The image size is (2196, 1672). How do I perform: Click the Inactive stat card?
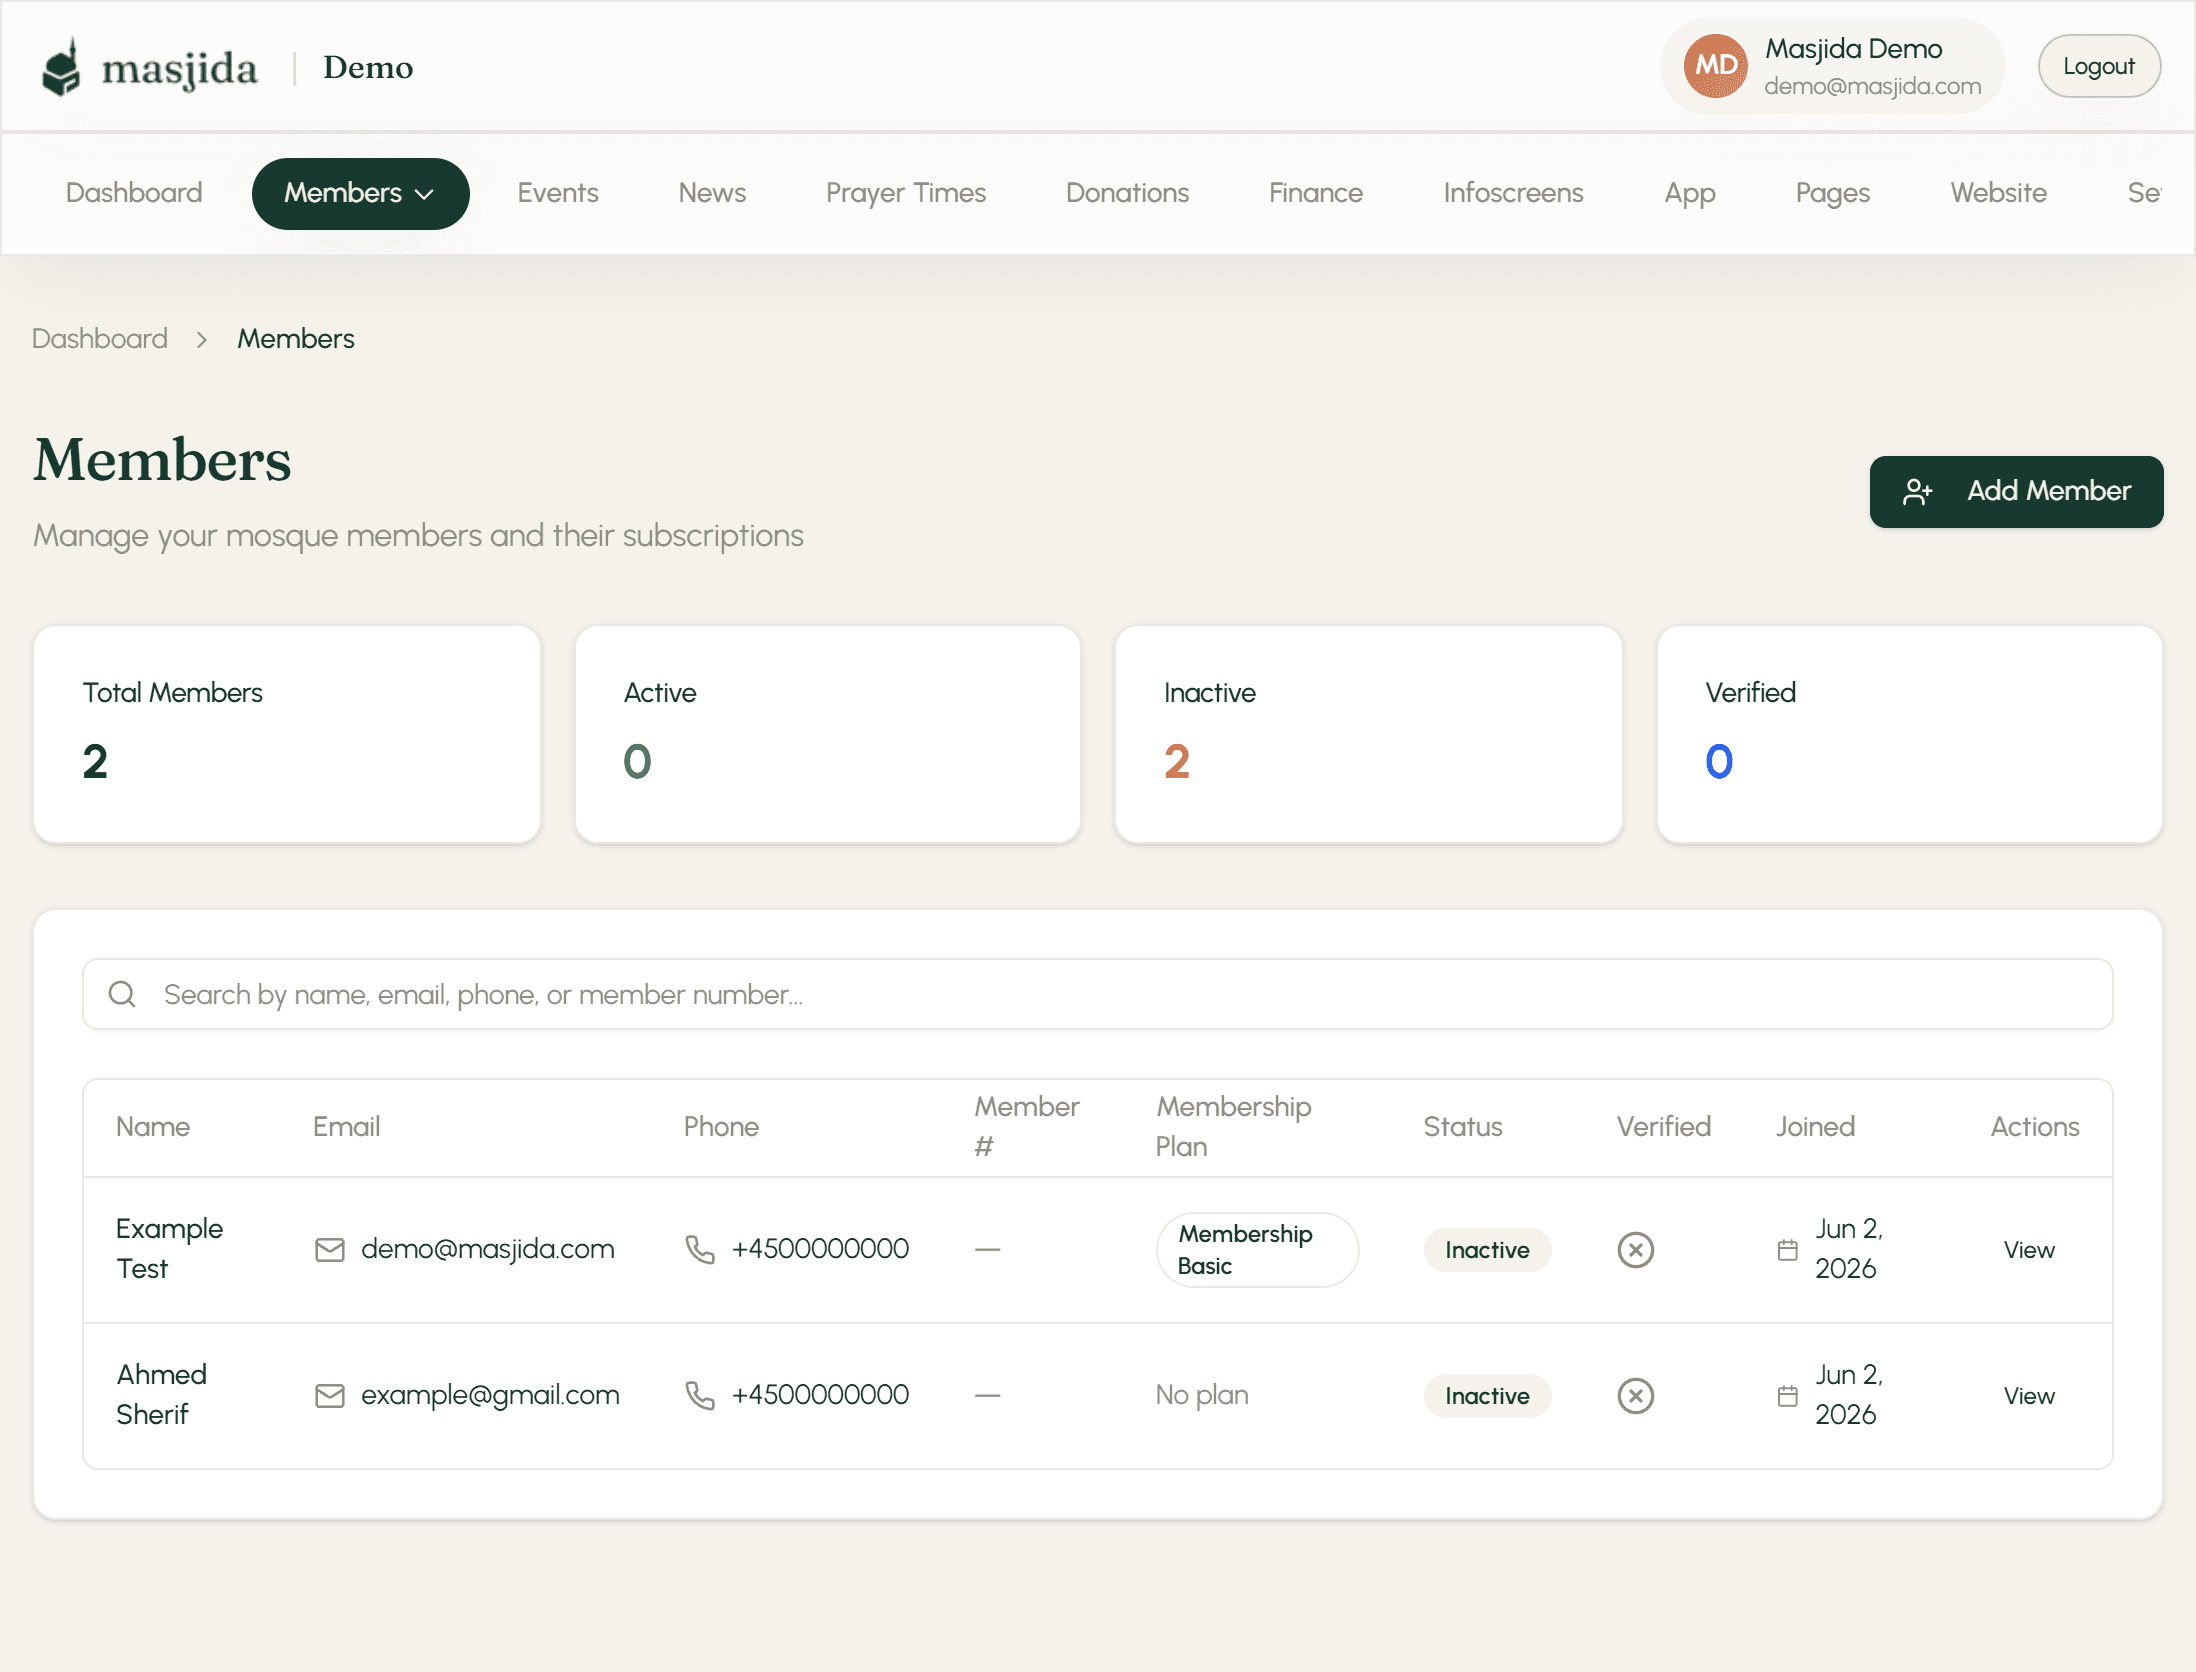(1369, 735)
